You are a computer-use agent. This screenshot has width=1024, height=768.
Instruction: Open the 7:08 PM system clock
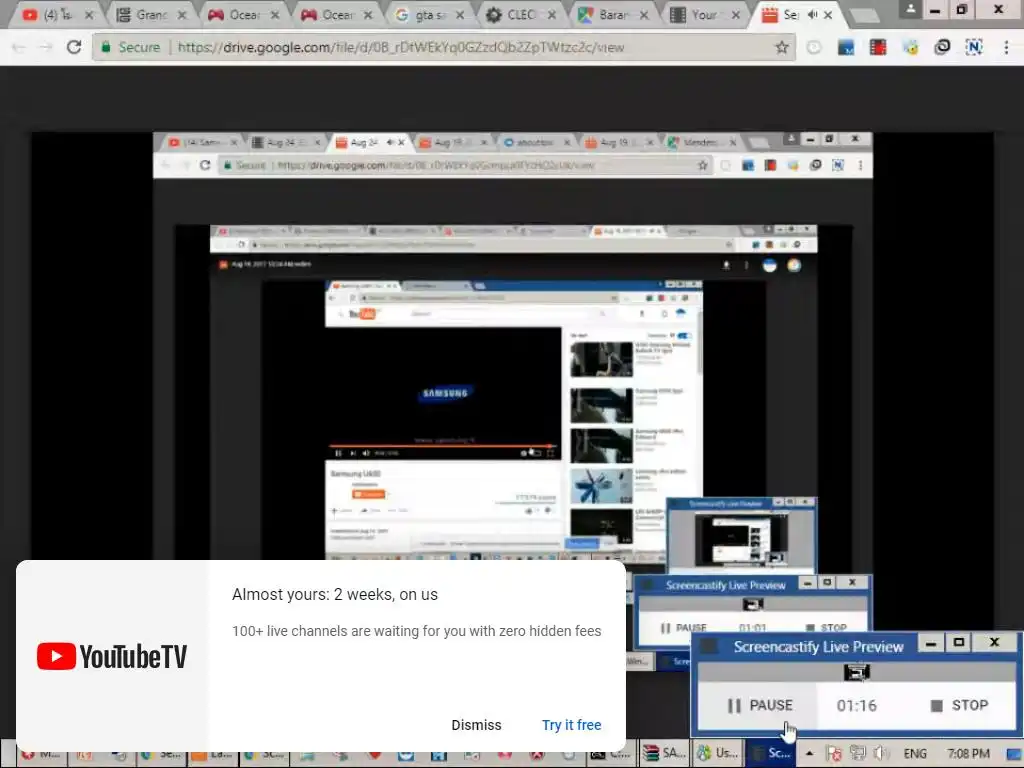(968, 754)
